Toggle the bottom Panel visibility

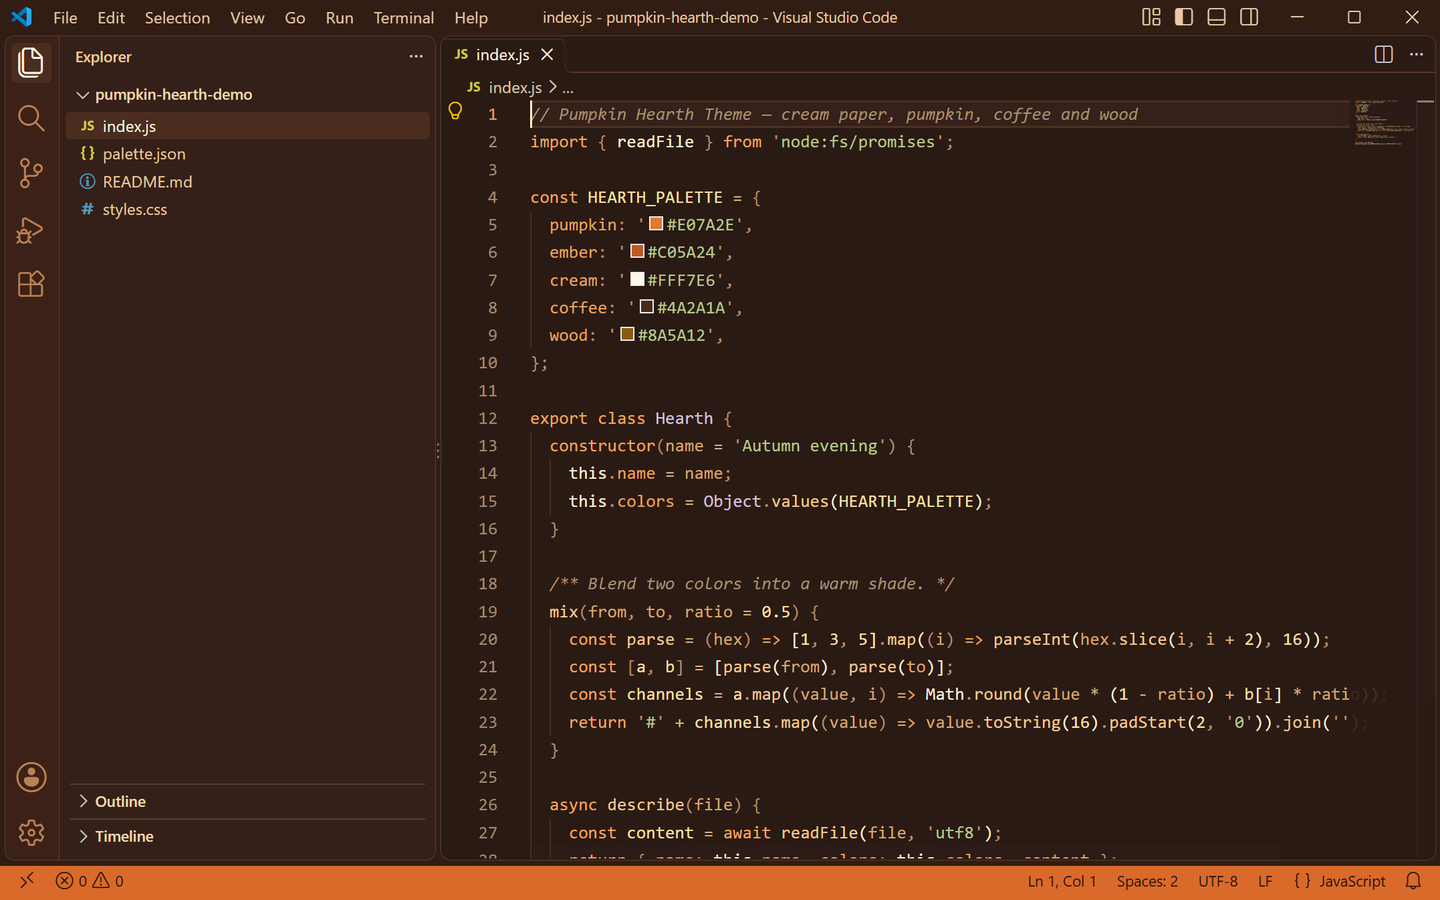click(x=1217, y=17)
